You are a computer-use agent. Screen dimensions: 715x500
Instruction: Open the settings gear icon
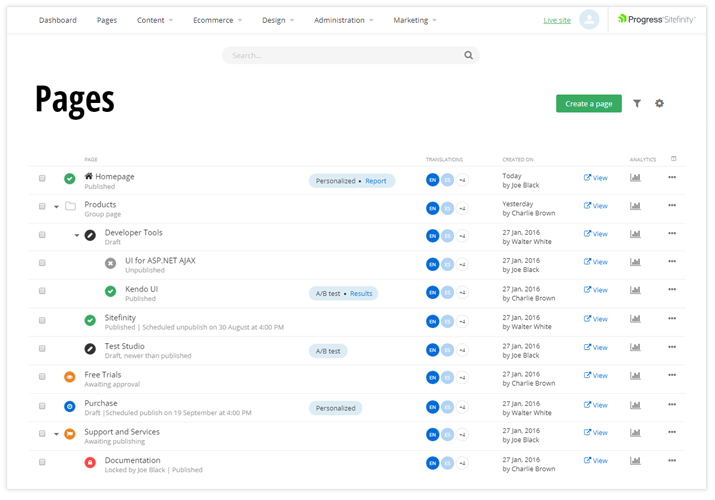click(x=659, y=104)
